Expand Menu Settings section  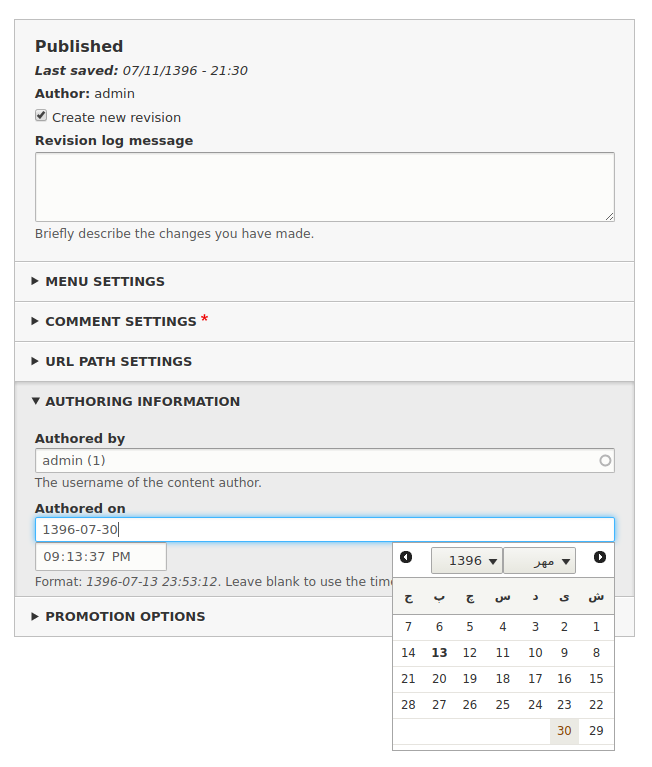[105, 282]
